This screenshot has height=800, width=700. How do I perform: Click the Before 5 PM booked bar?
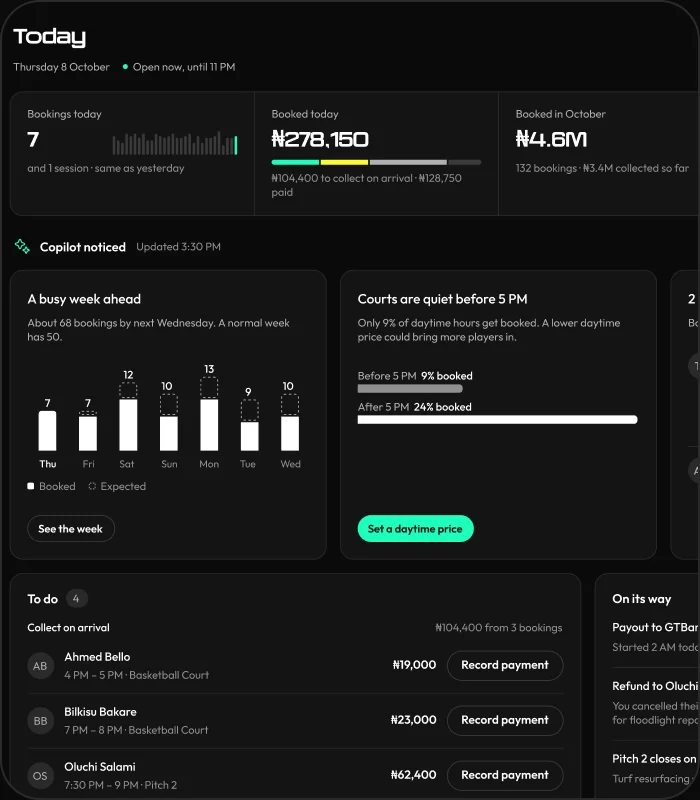tap(410, 389)
